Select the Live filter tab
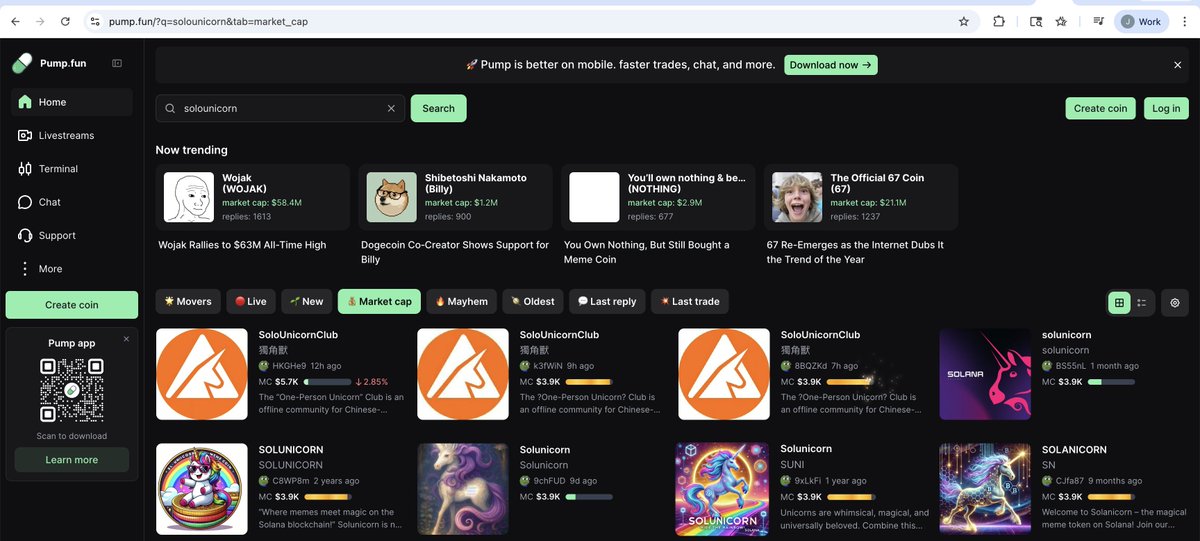1200x541 pixels. [x=250, y=301]
